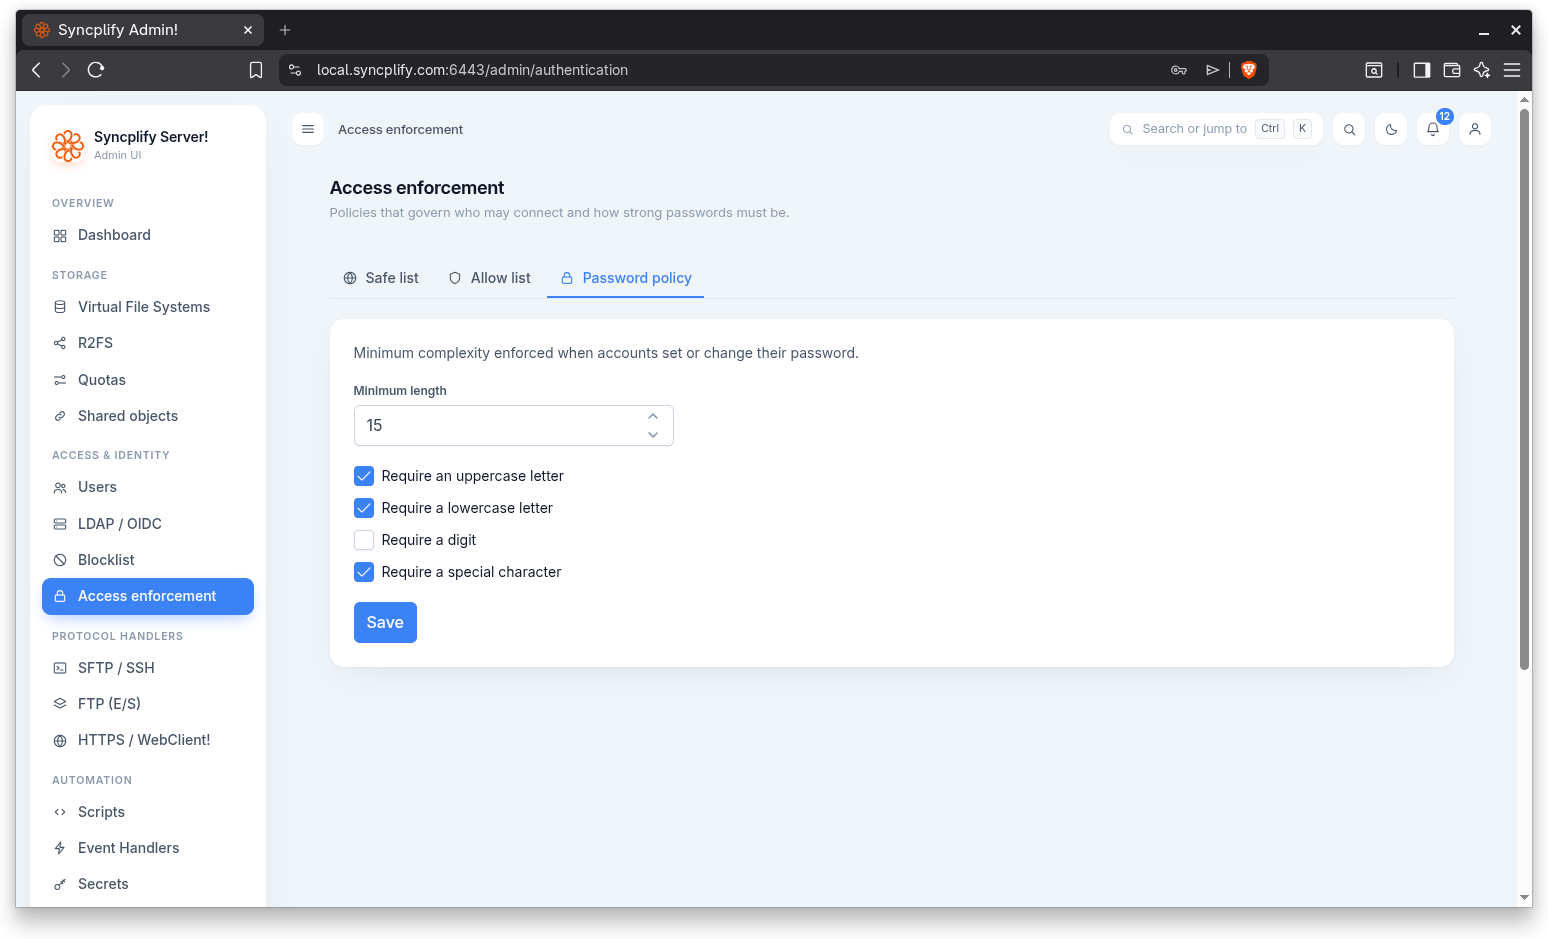1548x939 pixels.
Task: Click the send arrow icon in address bar
Action: pos(1212,70)
